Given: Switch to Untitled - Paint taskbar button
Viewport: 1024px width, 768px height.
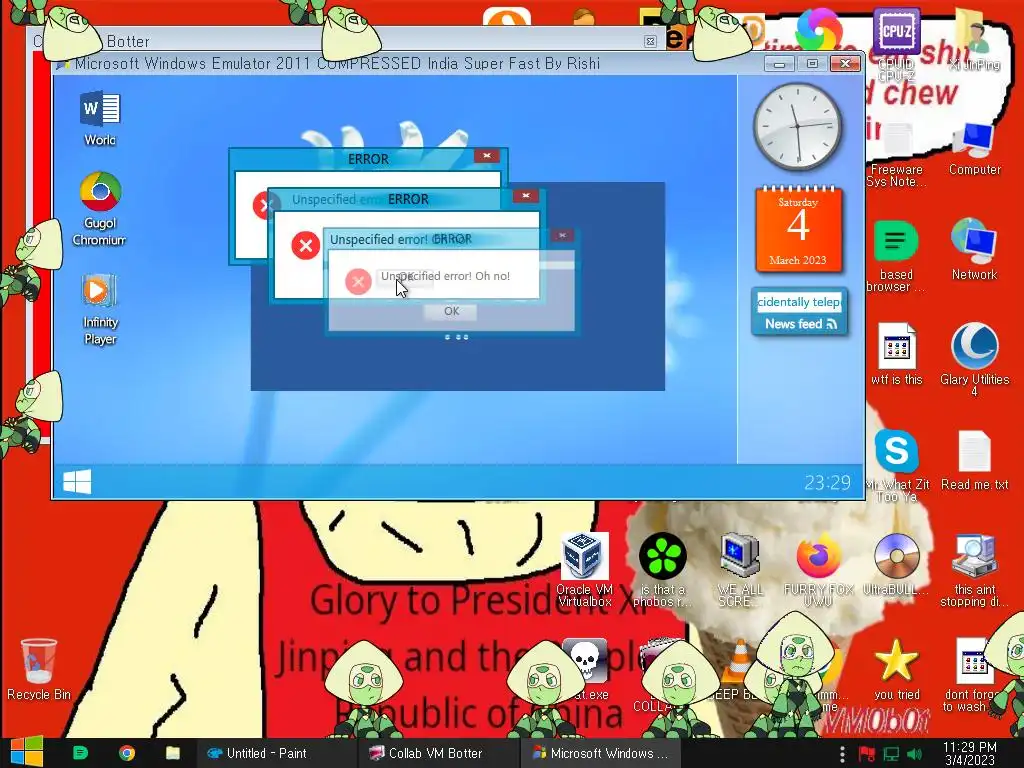Looking at the screenshot, I should click(x=276, y=753).
